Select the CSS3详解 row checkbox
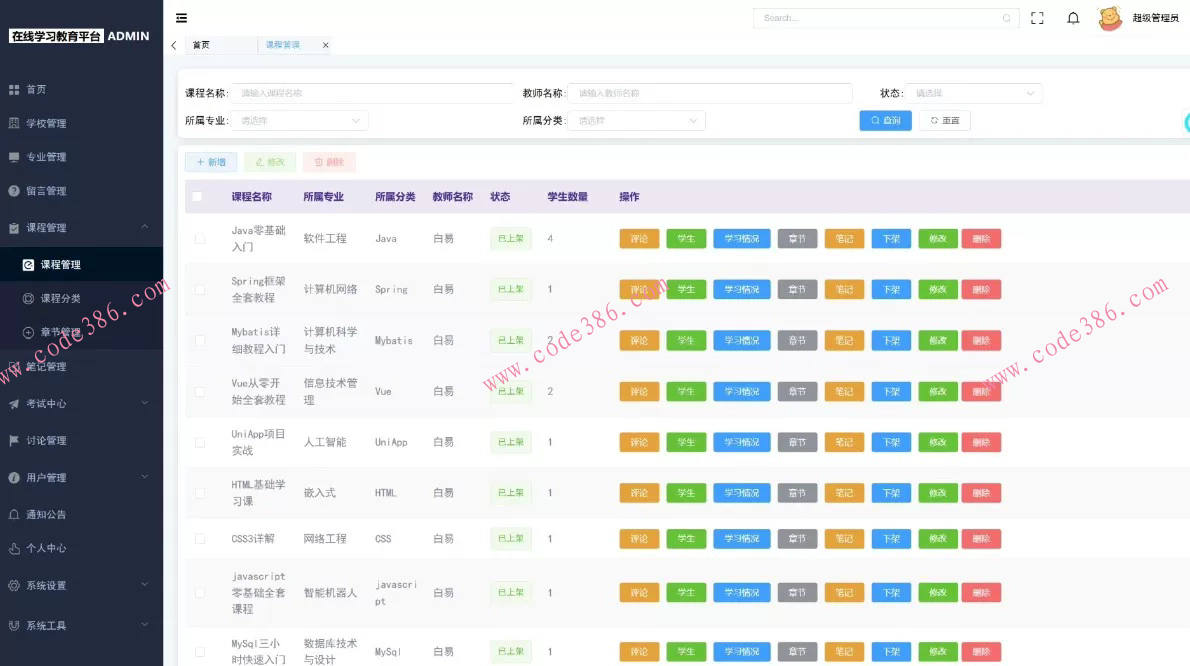This screenshot has height=666, width=1190. (x=200, y=539)
